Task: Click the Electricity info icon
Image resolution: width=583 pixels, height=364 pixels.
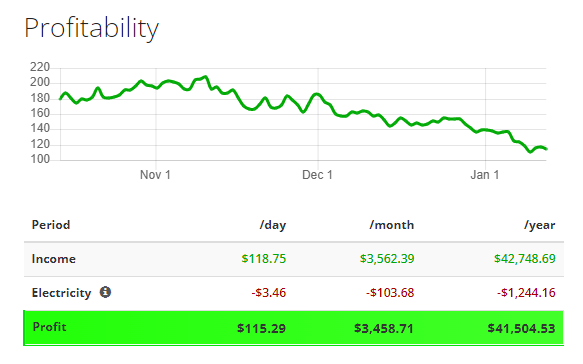Action: (x=105, y=292)
